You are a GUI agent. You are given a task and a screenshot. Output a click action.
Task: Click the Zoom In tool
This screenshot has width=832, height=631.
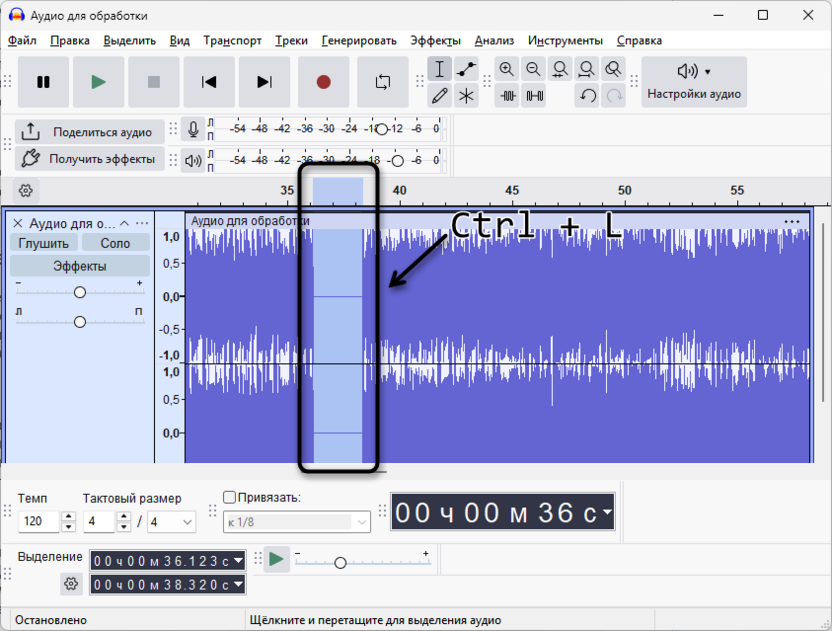pos(509,69)
